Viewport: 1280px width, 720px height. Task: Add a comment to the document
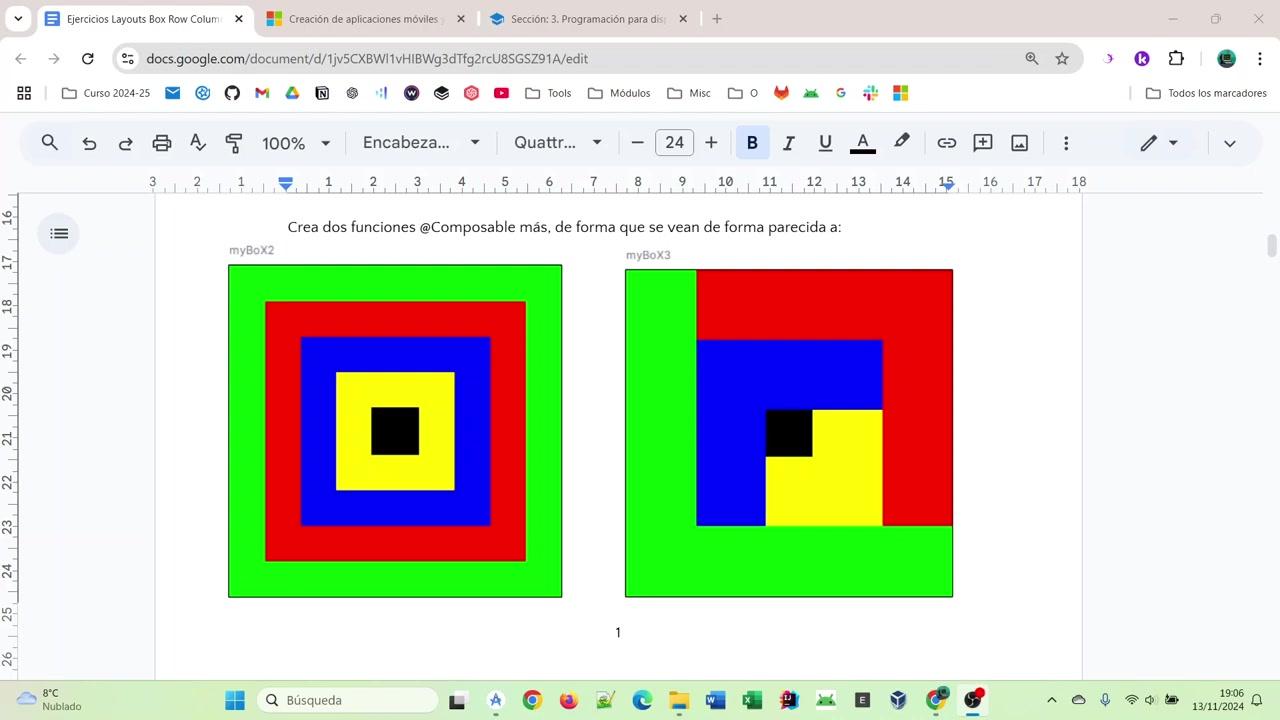click(983, 143)
